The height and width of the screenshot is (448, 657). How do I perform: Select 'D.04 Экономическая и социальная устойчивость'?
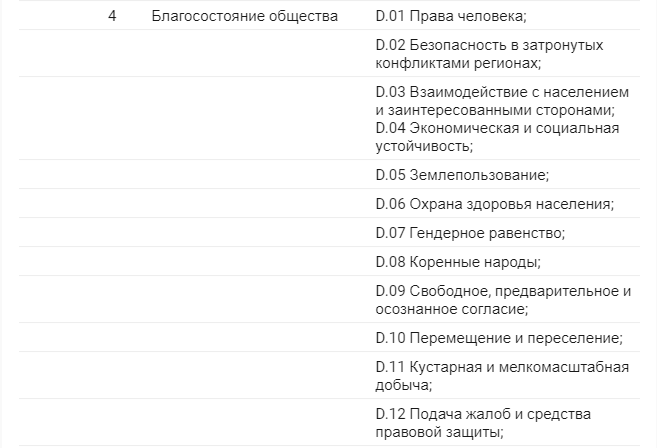coord(497,137)
